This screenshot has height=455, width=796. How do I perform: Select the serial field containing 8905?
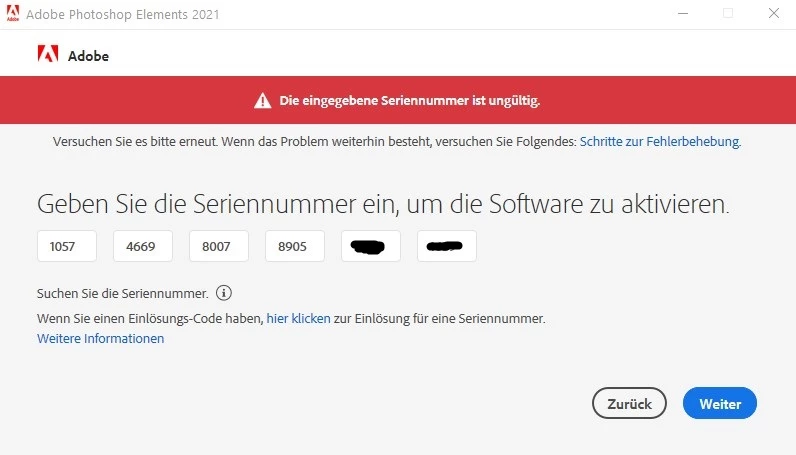[x=295, y=246]
